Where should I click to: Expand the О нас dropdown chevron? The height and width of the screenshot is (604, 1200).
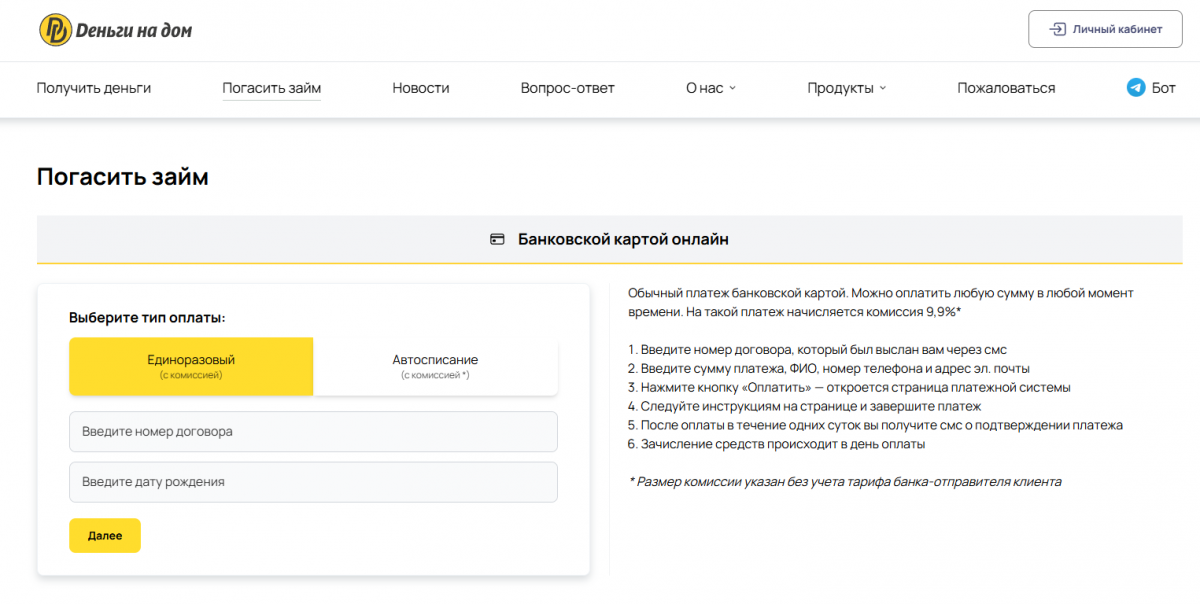732,88
